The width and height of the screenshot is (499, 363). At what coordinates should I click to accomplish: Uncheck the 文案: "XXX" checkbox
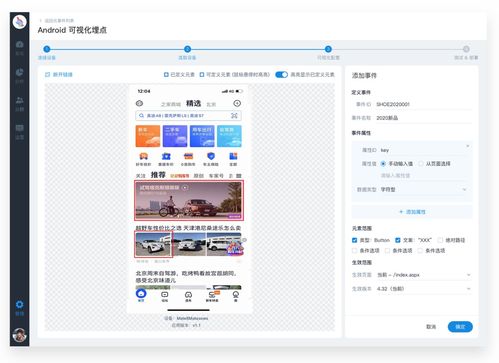398,240
